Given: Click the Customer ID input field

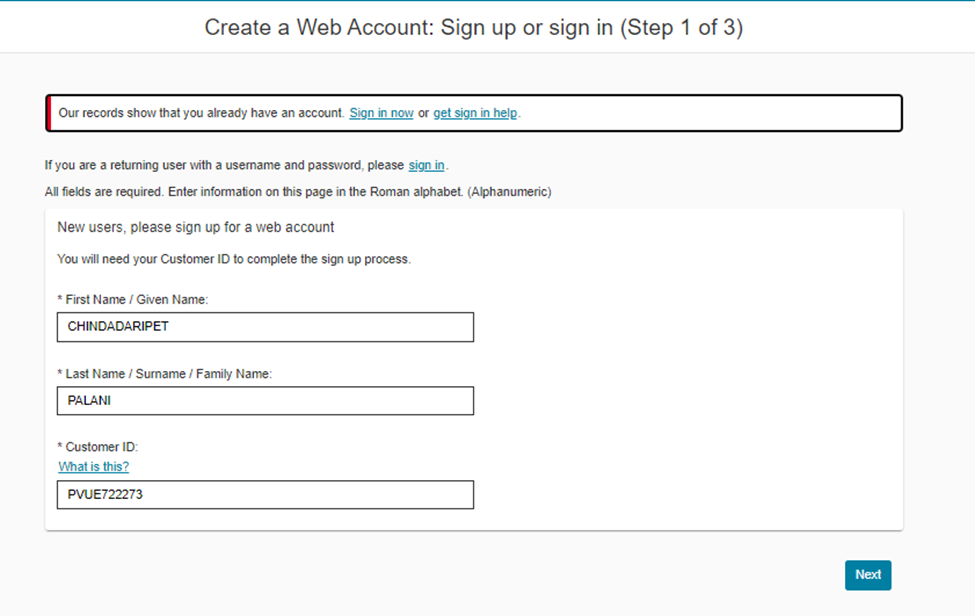Looking at the screenshot, I should (x=265, y=494).
